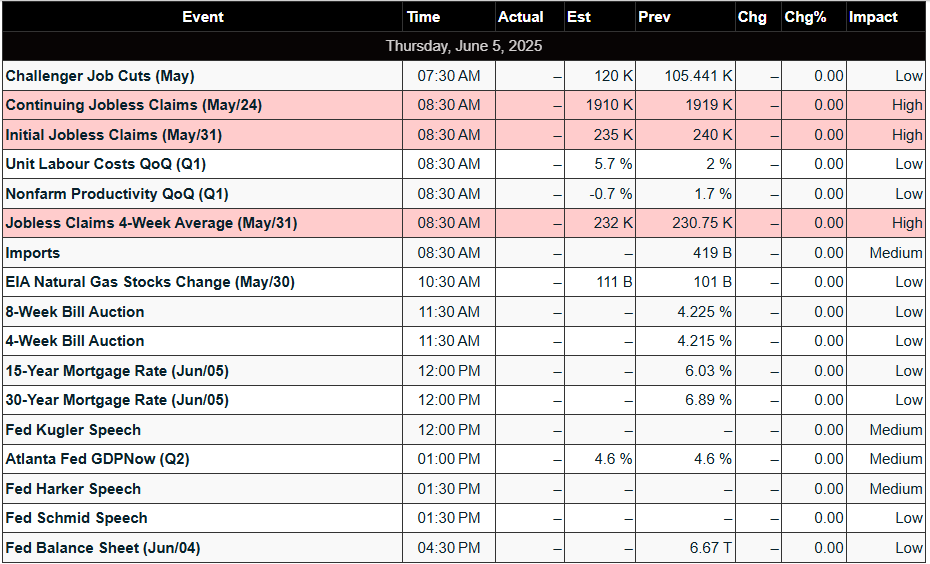Open Nonfarm Productivity QoQ (Q1) event
The height and width of the screenshot is (564, 930).
click(x=117, y=194)
